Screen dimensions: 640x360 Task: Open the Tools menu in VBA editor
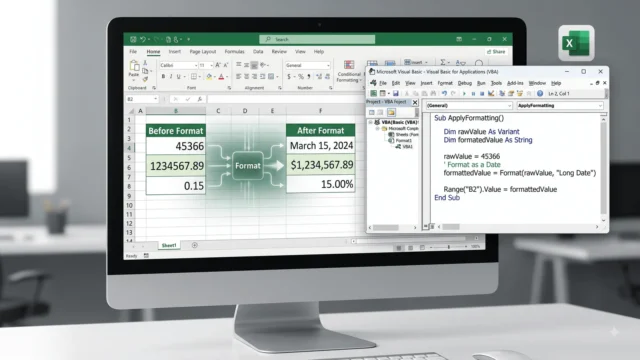496,83
